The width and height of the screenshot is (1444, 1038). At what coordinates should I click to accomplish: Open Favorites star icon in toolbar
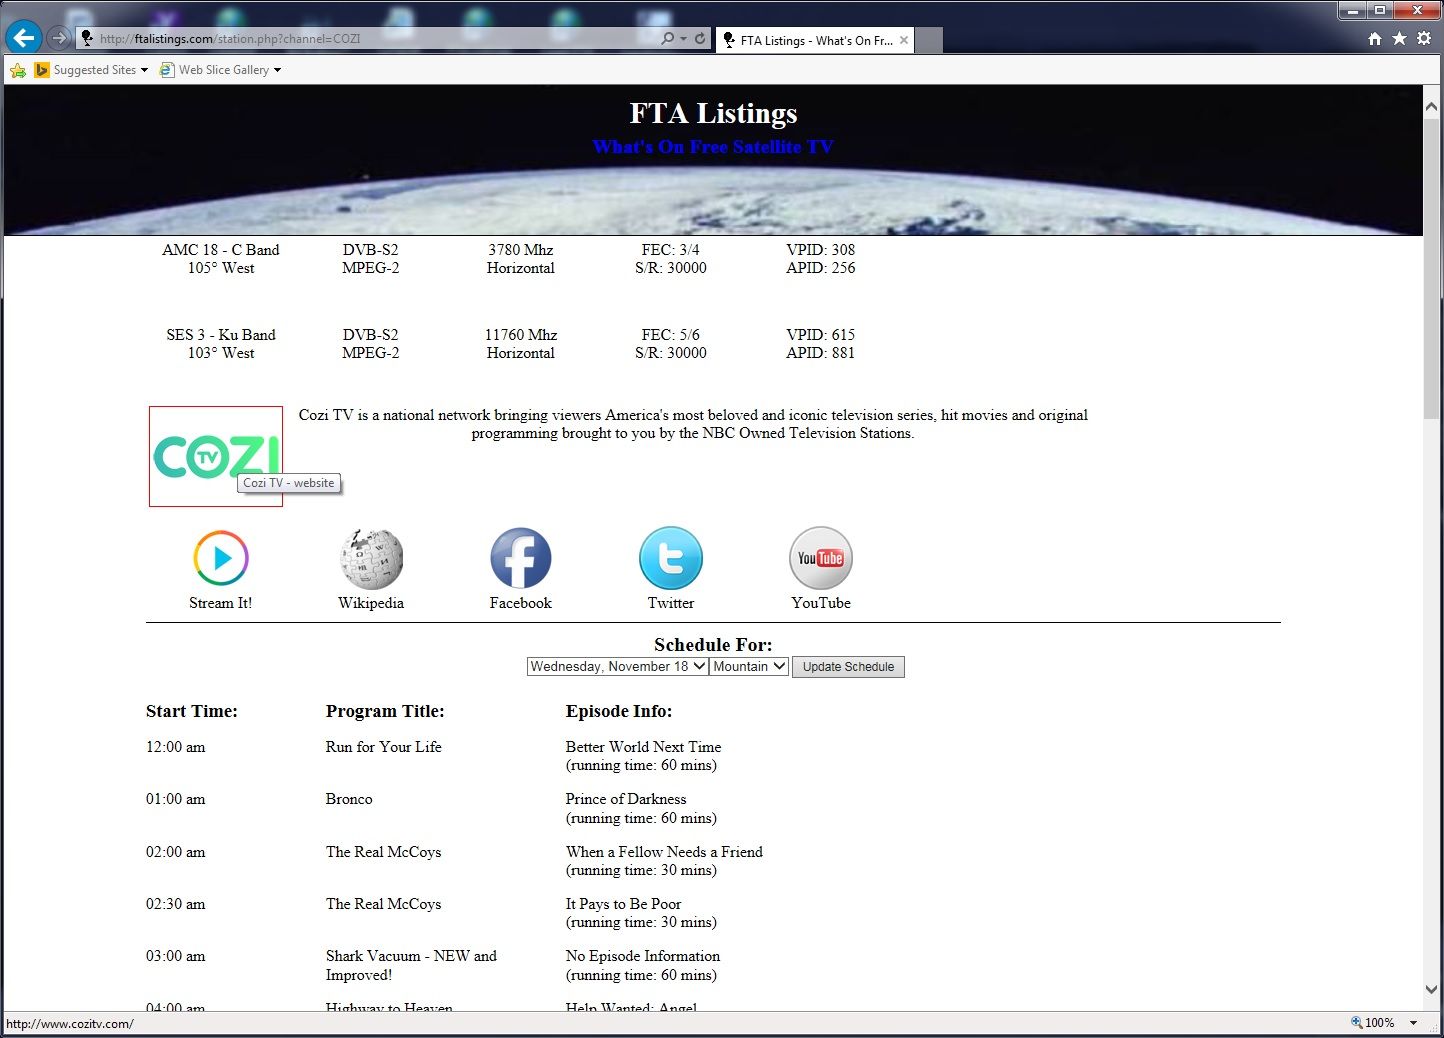pos(1399,38)
